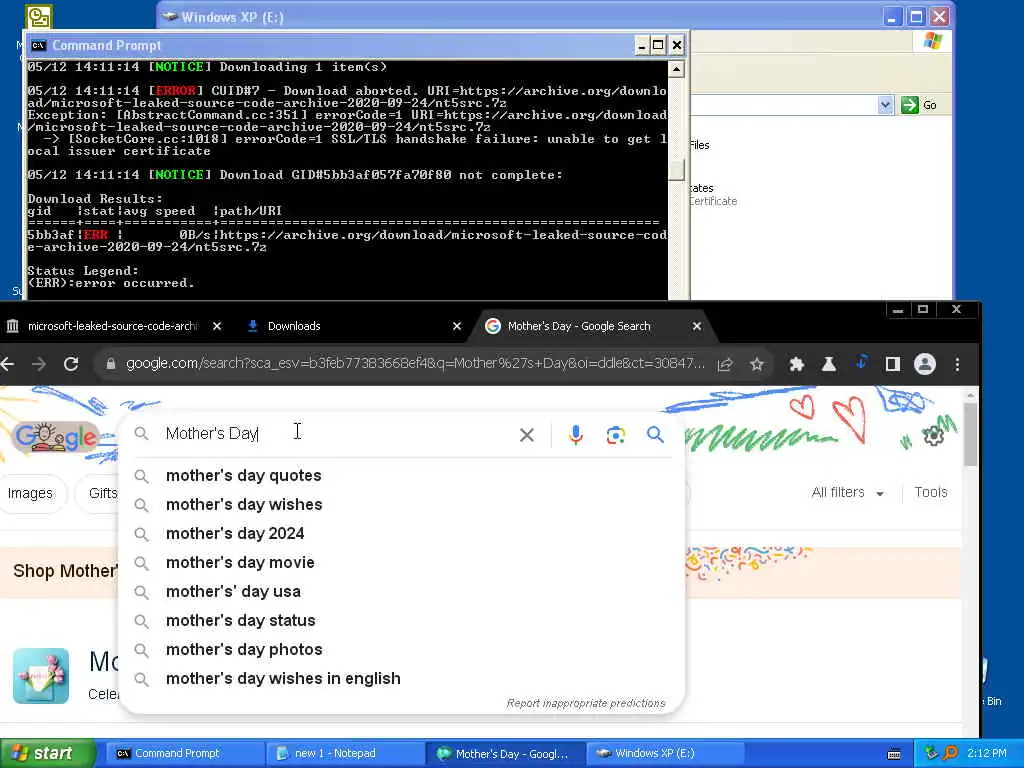The image size is (1024, 768).
Task: Click the browser back arrow
Action: [7, 364]
